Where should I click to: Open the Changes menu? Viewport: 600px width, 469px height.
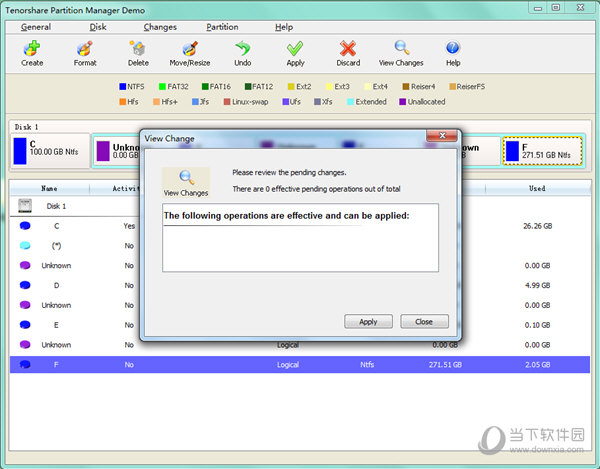pos(160,27)
